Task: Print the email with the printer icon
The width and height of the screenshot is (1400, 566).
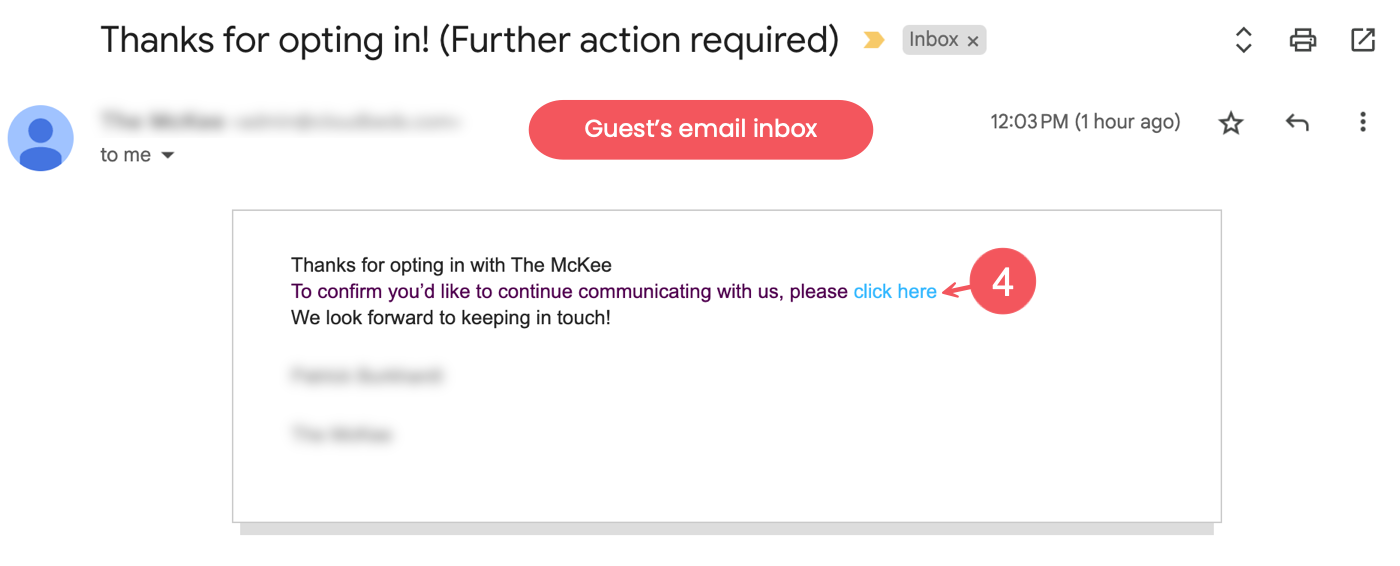Action: [x=1303, y=40]
